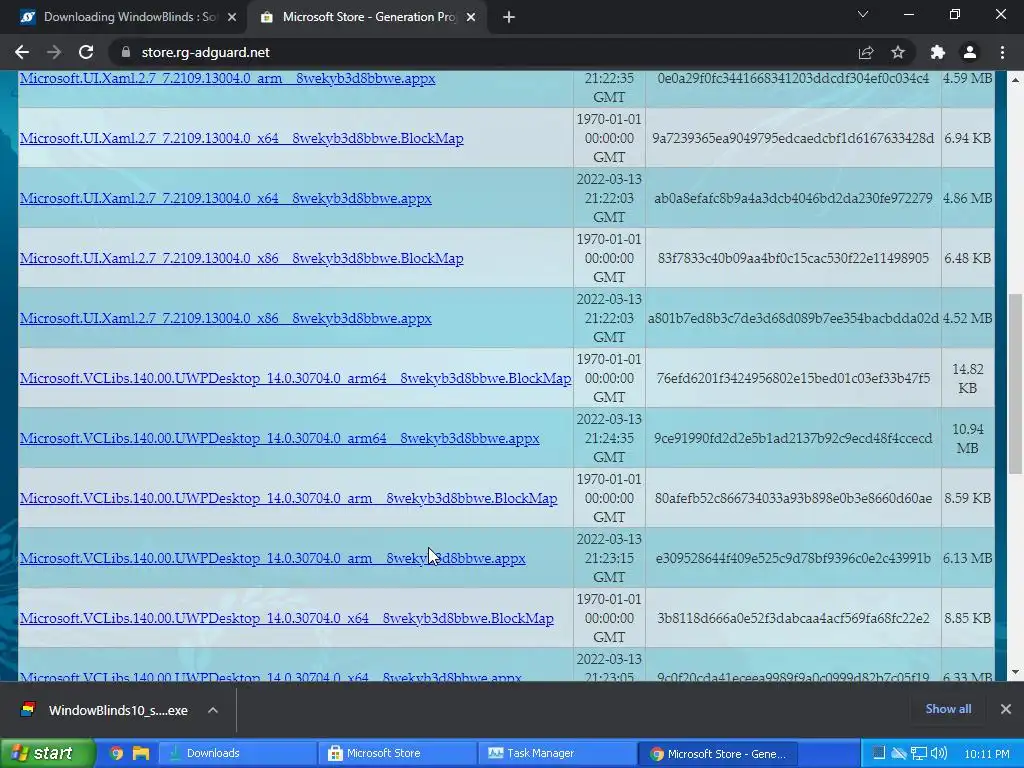Click the taskbar clock 10:11 PM
Viewport: 1024px width, 768px height.
pyautogui.click(x=987, y=754)
